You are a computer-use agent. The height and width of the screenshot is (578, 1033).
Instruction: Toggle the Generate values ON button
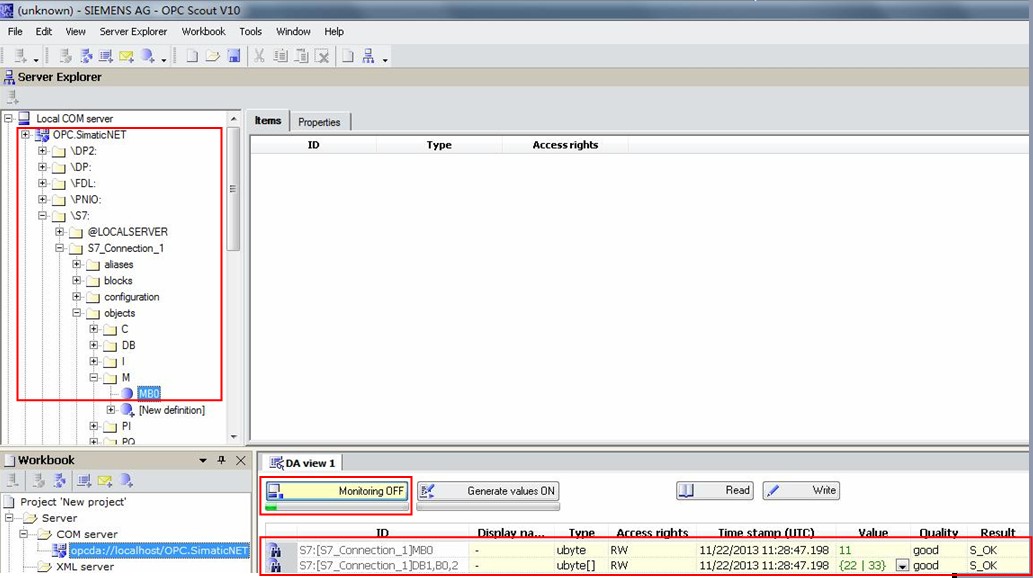click(x=488, y=490)
